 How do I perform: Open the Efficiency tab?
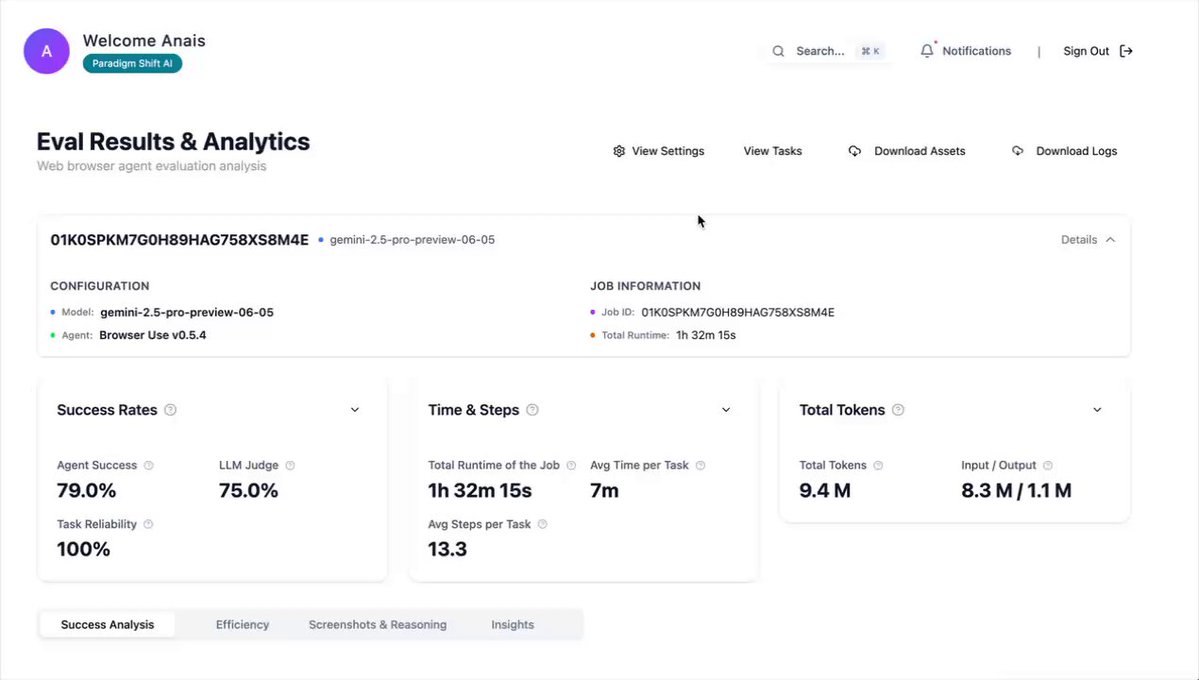click(242, 625)
